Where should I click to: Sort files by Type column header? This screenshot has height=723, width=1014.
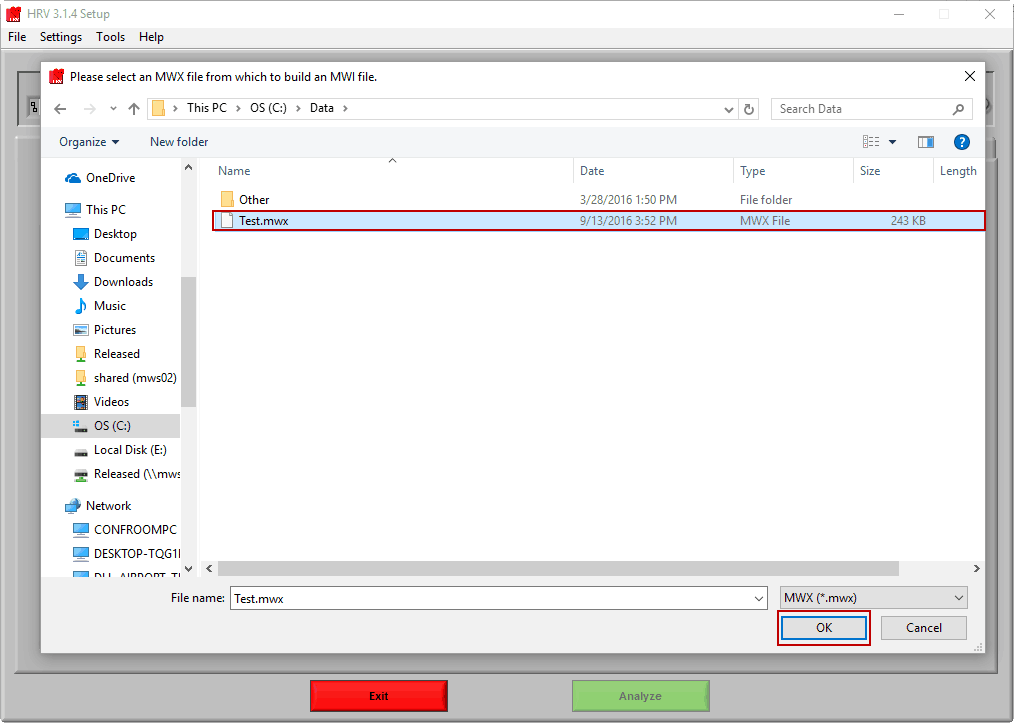753,171
